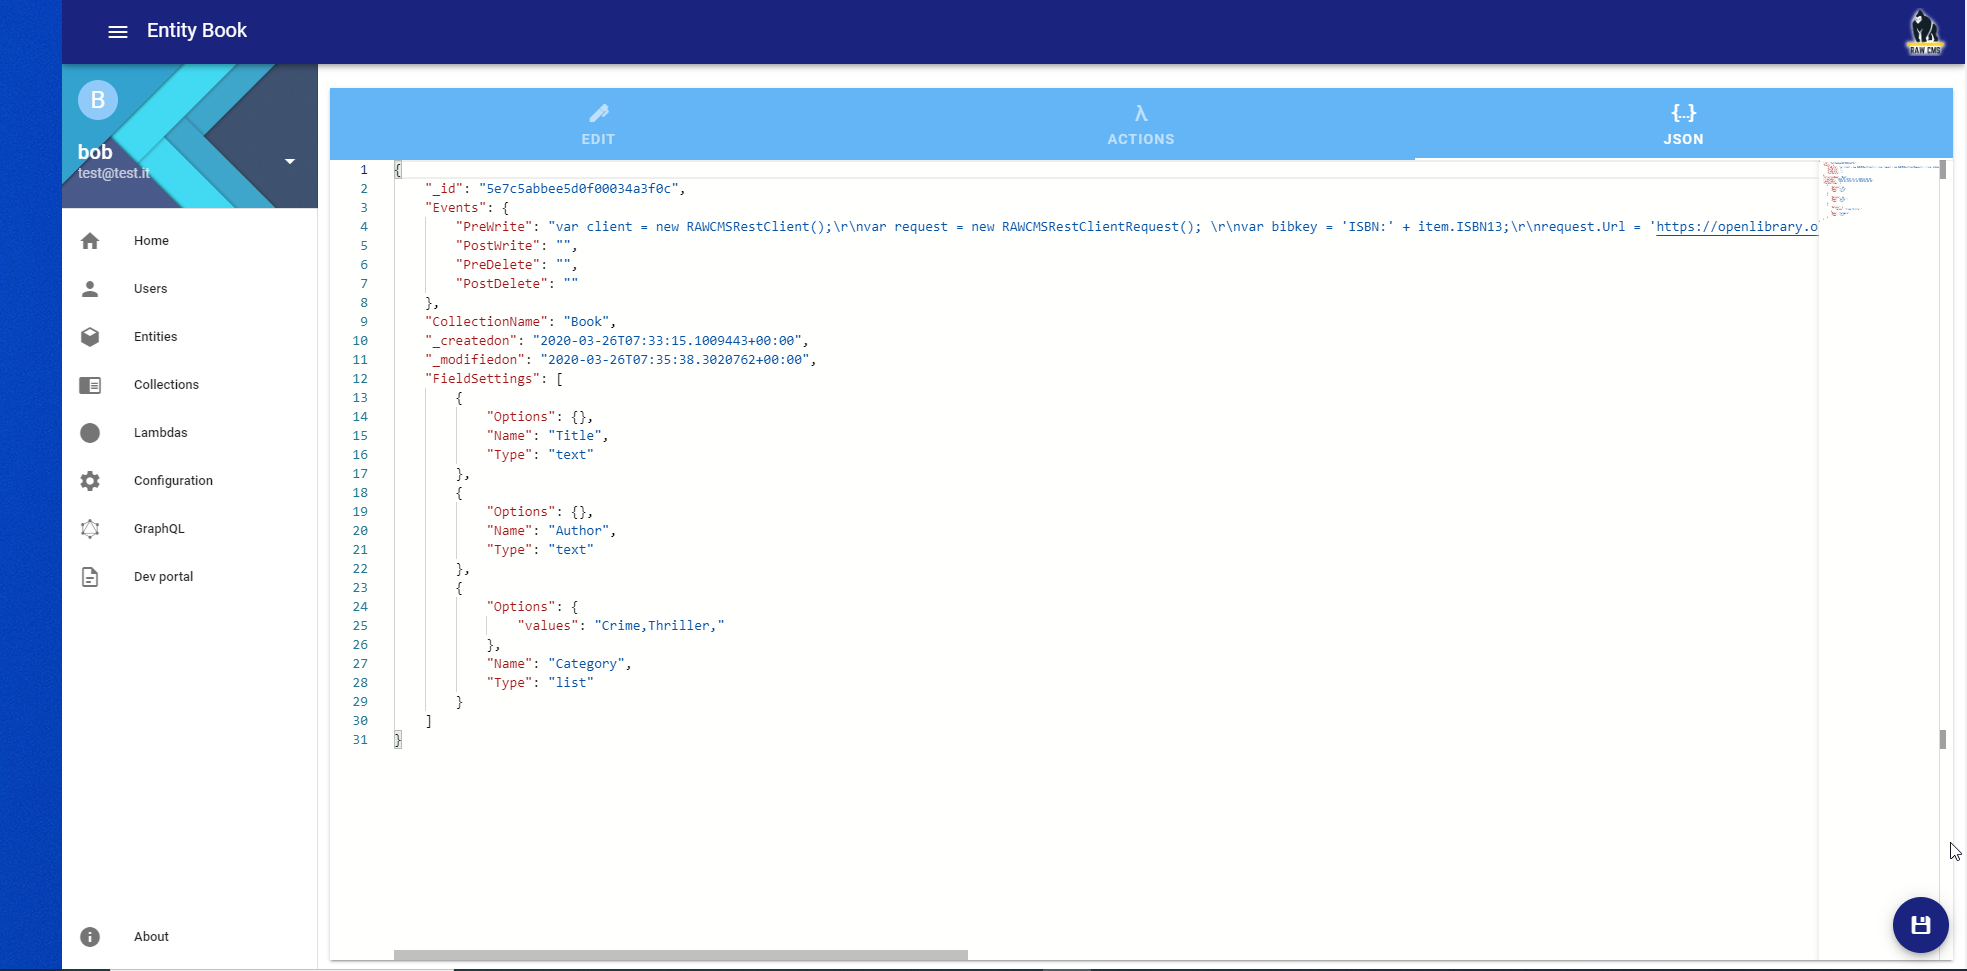
Task: Switch to the EDIT tab
Action: pos(598,124)
